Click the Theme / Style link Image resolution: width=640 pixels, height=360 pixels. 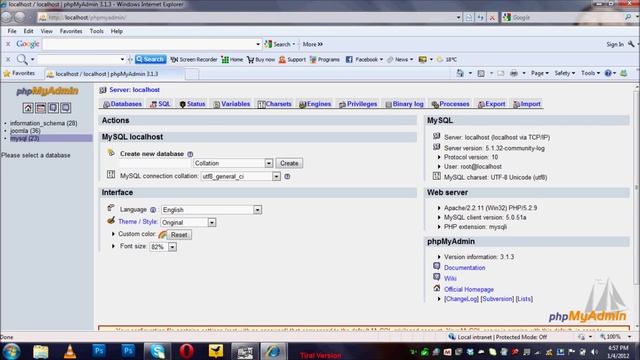tap(138, 222)
